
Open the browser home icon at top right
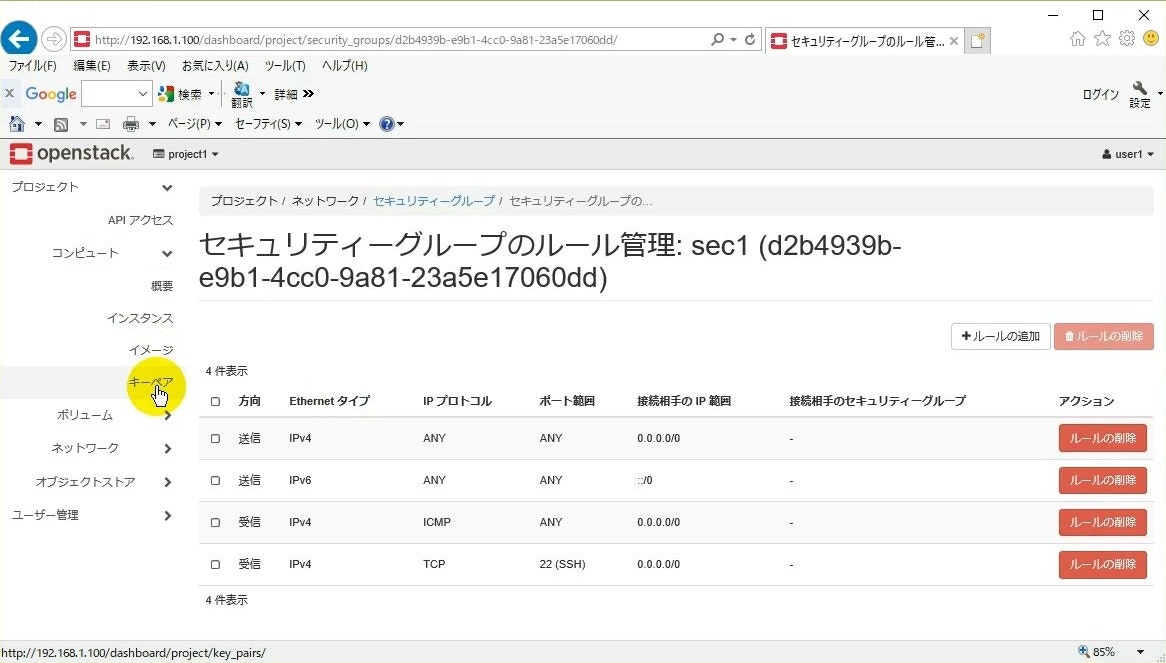point(1078,39)
